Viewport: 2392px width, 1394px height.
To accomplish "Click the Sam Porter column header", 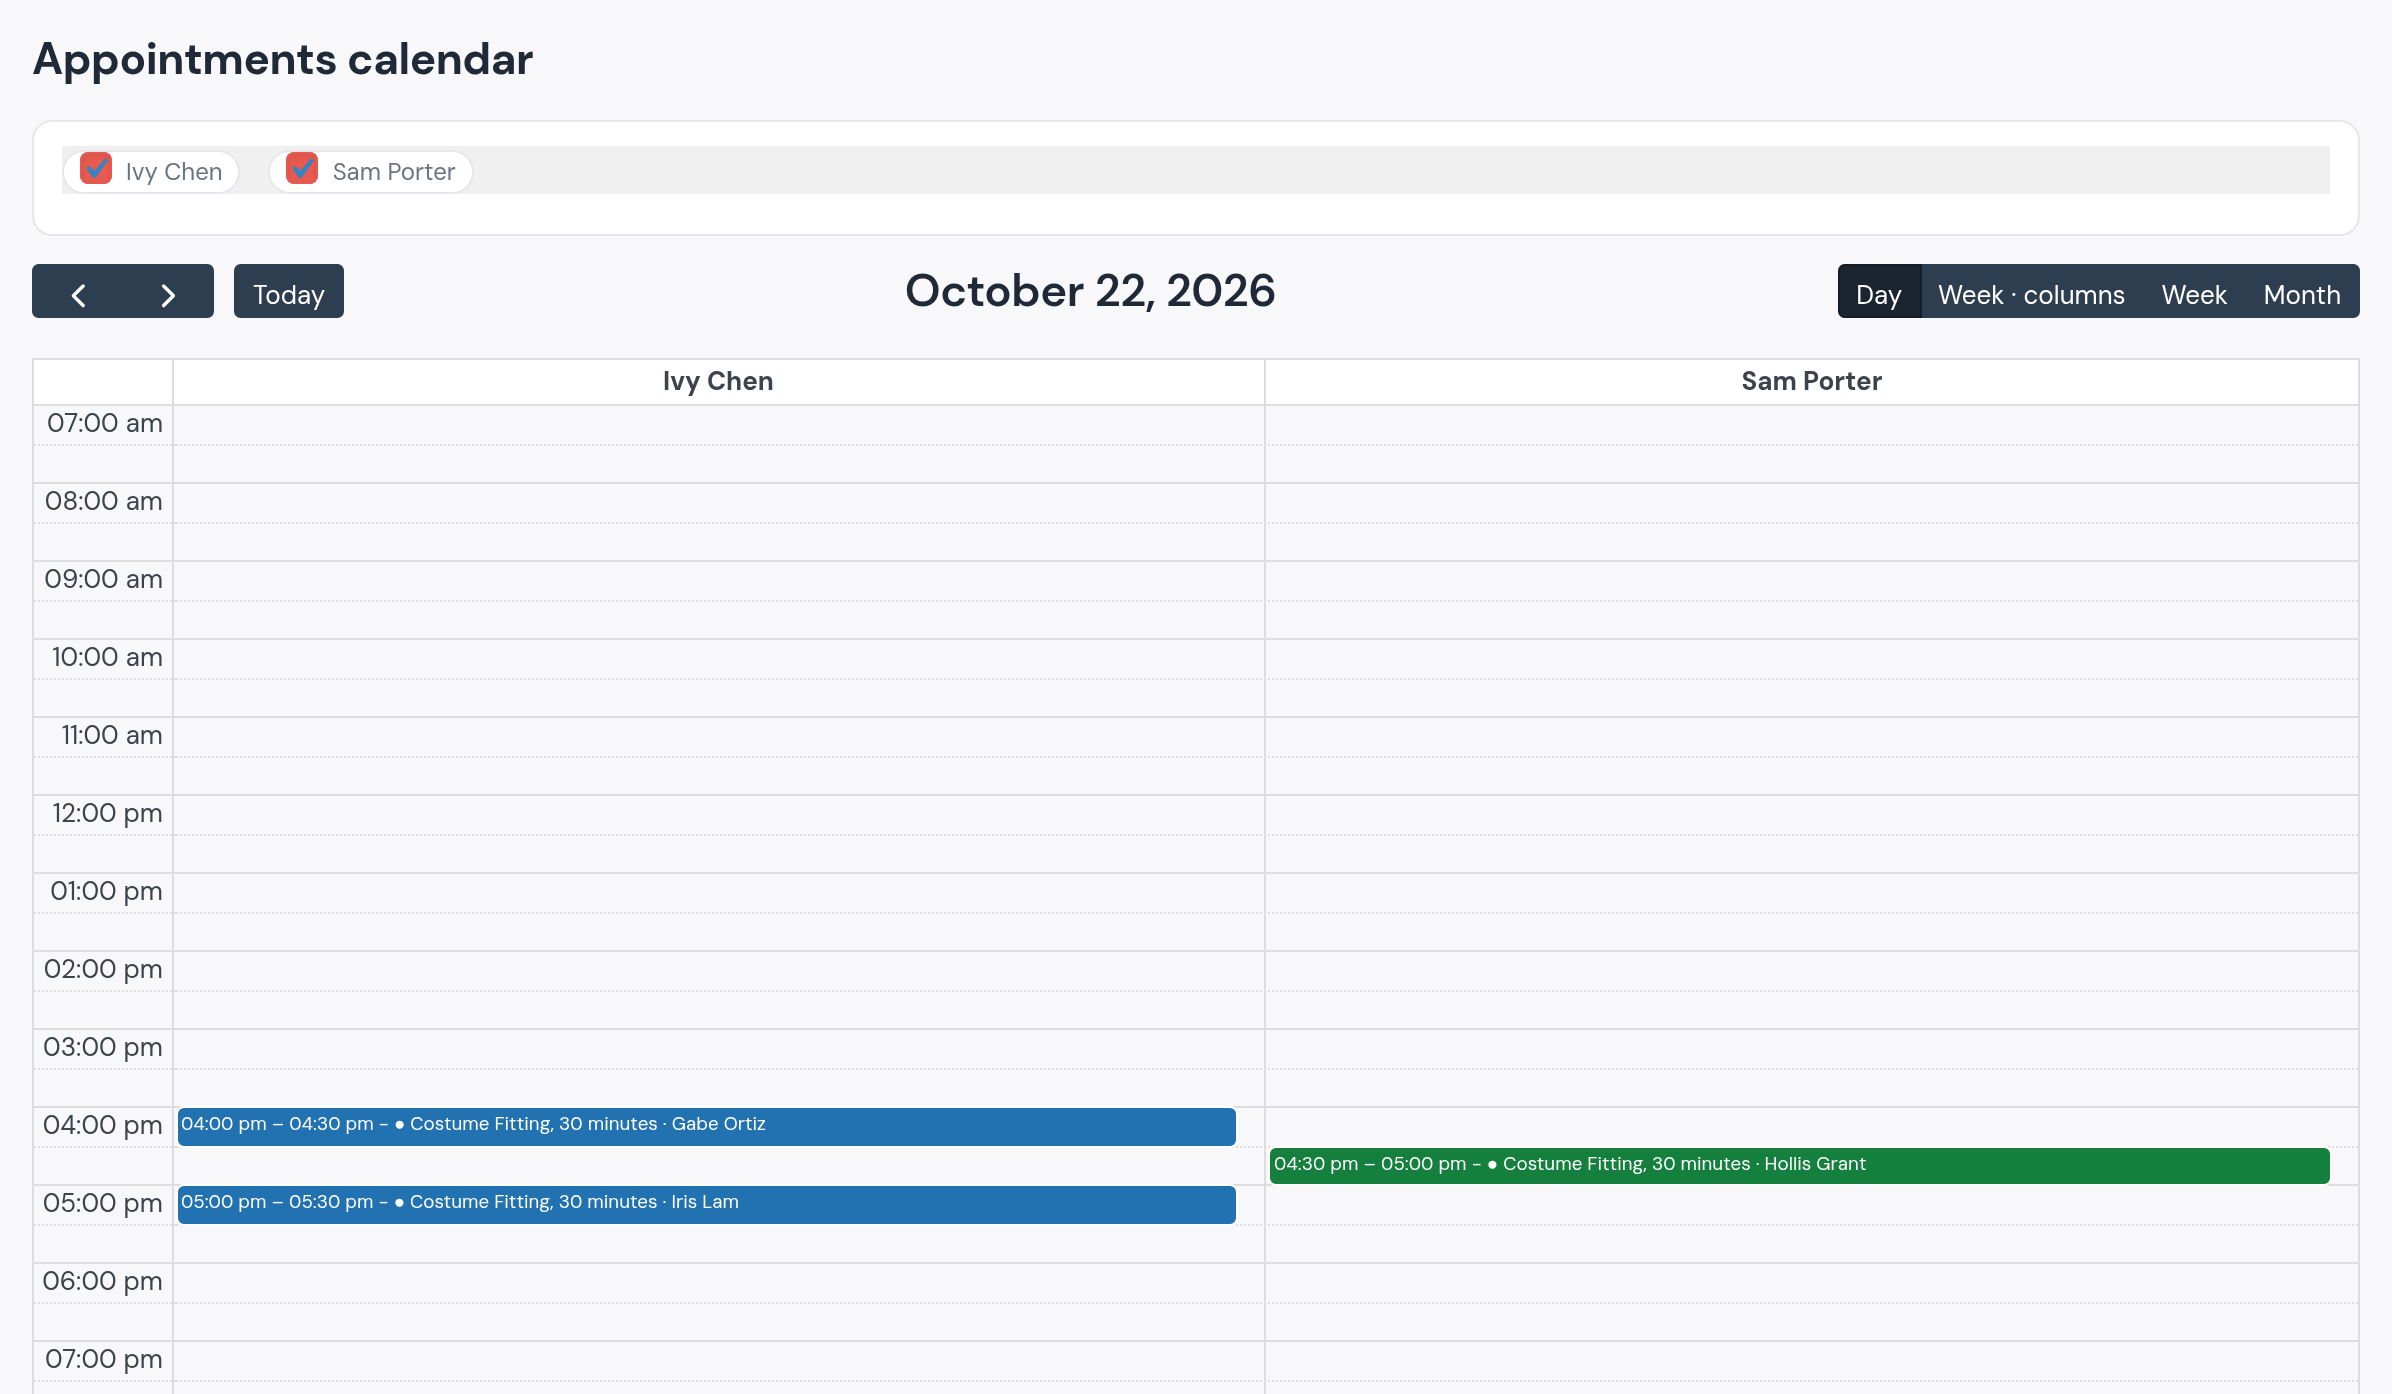I will tap(1811, 381).
